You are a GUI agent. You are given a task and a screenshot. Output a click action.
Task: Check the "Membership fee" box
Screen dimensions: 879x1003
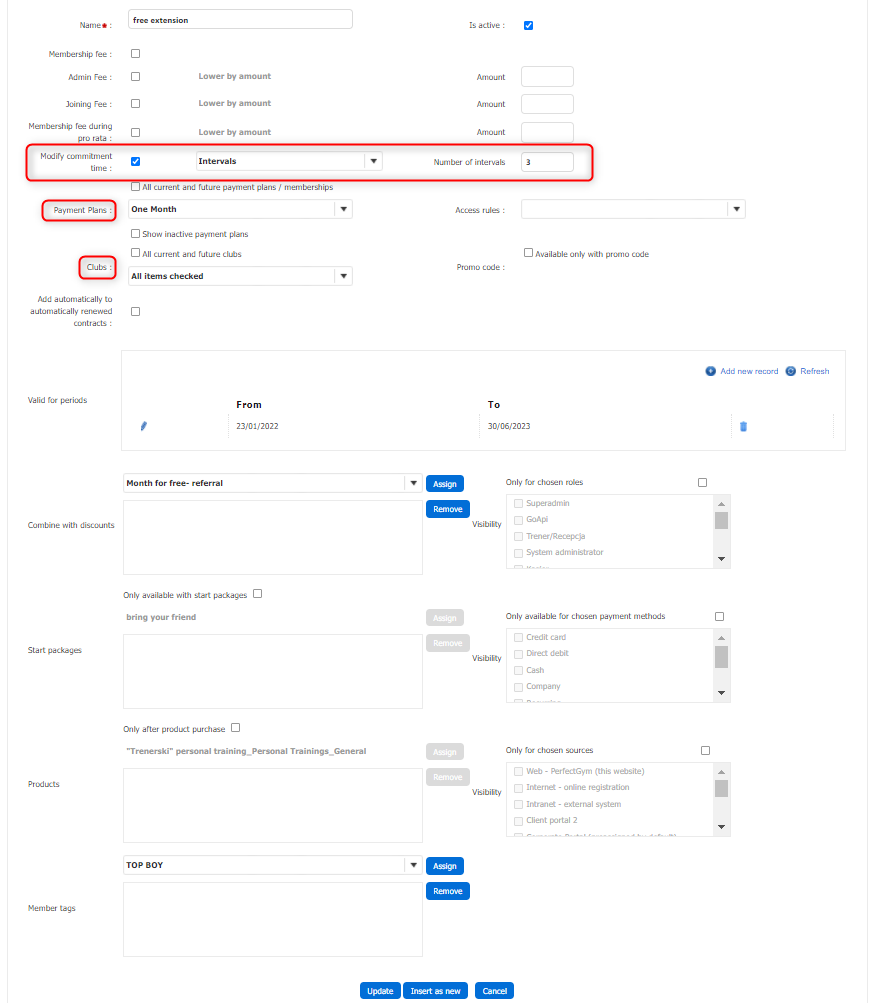click(x=135, y=53)
